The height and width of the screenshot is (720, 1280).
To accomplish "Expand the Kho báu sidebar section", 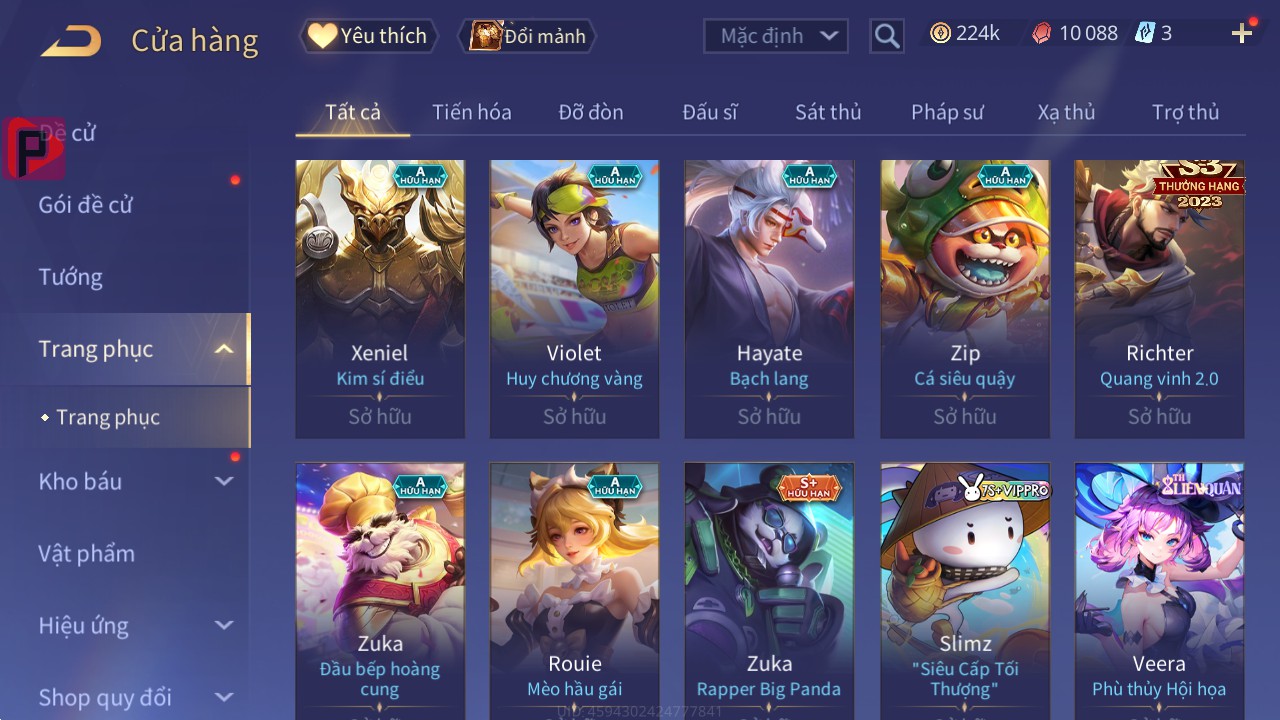I will point(224,481).
